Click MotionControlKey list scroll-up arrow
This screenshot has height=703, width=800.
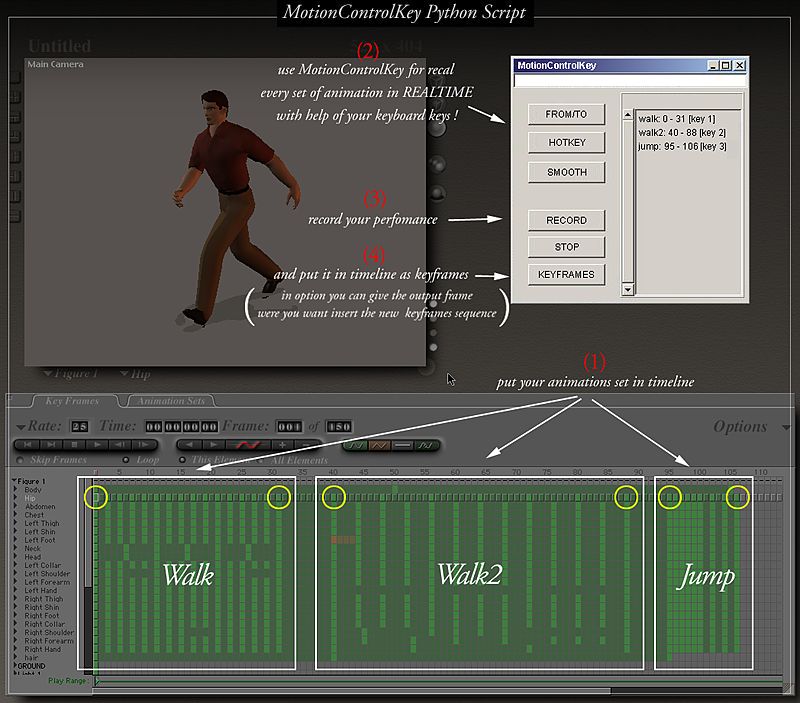(628, 115)
